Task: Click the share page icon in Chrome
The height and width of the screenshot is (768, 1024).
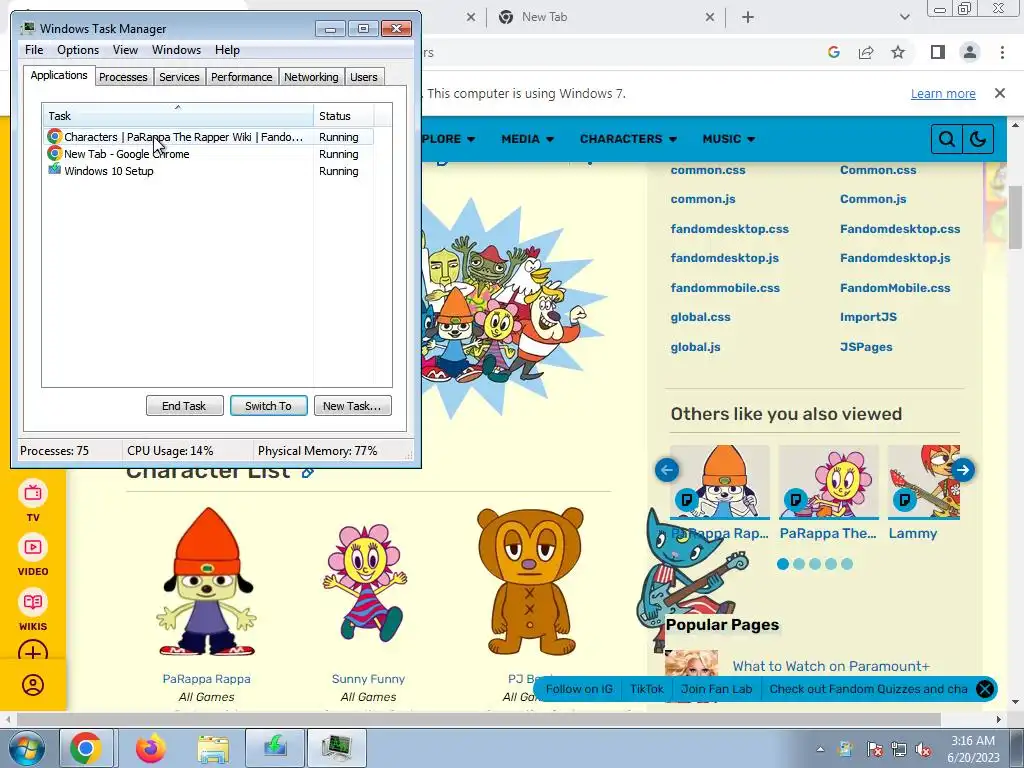Action: [x=866, y=52]
